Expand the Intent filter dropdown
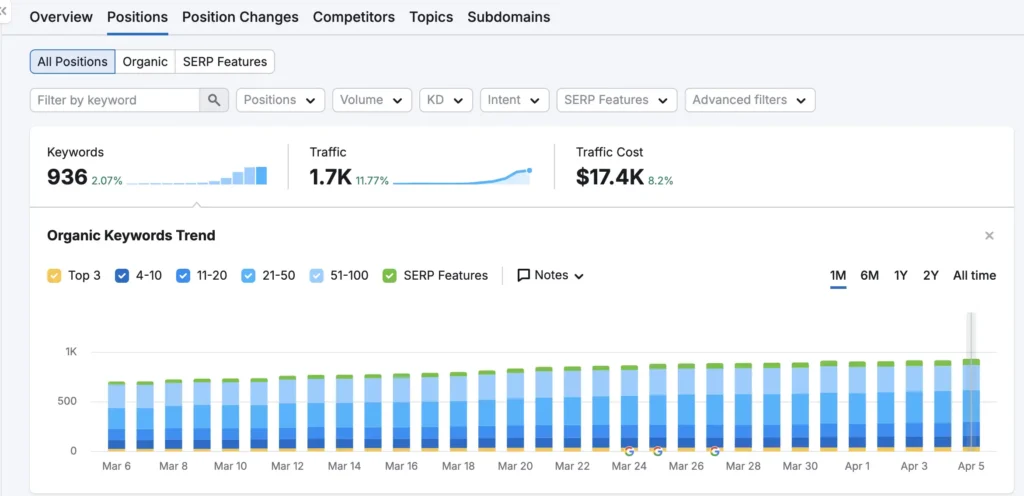The height and width of the screenshot is (496, 1024). pyautogui.click(x=515, y=100)
